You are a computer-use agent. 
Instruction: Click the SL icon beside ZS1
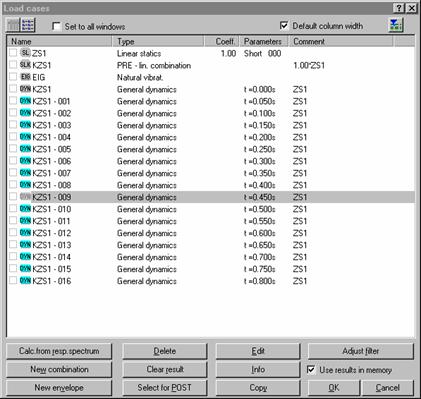25,53
